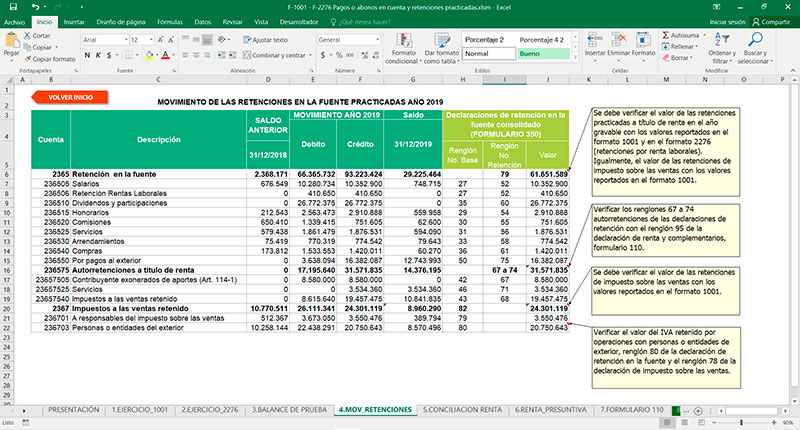Click the Pegar (paste) clipboard icon
800x430 pixels.
(11, 40)
